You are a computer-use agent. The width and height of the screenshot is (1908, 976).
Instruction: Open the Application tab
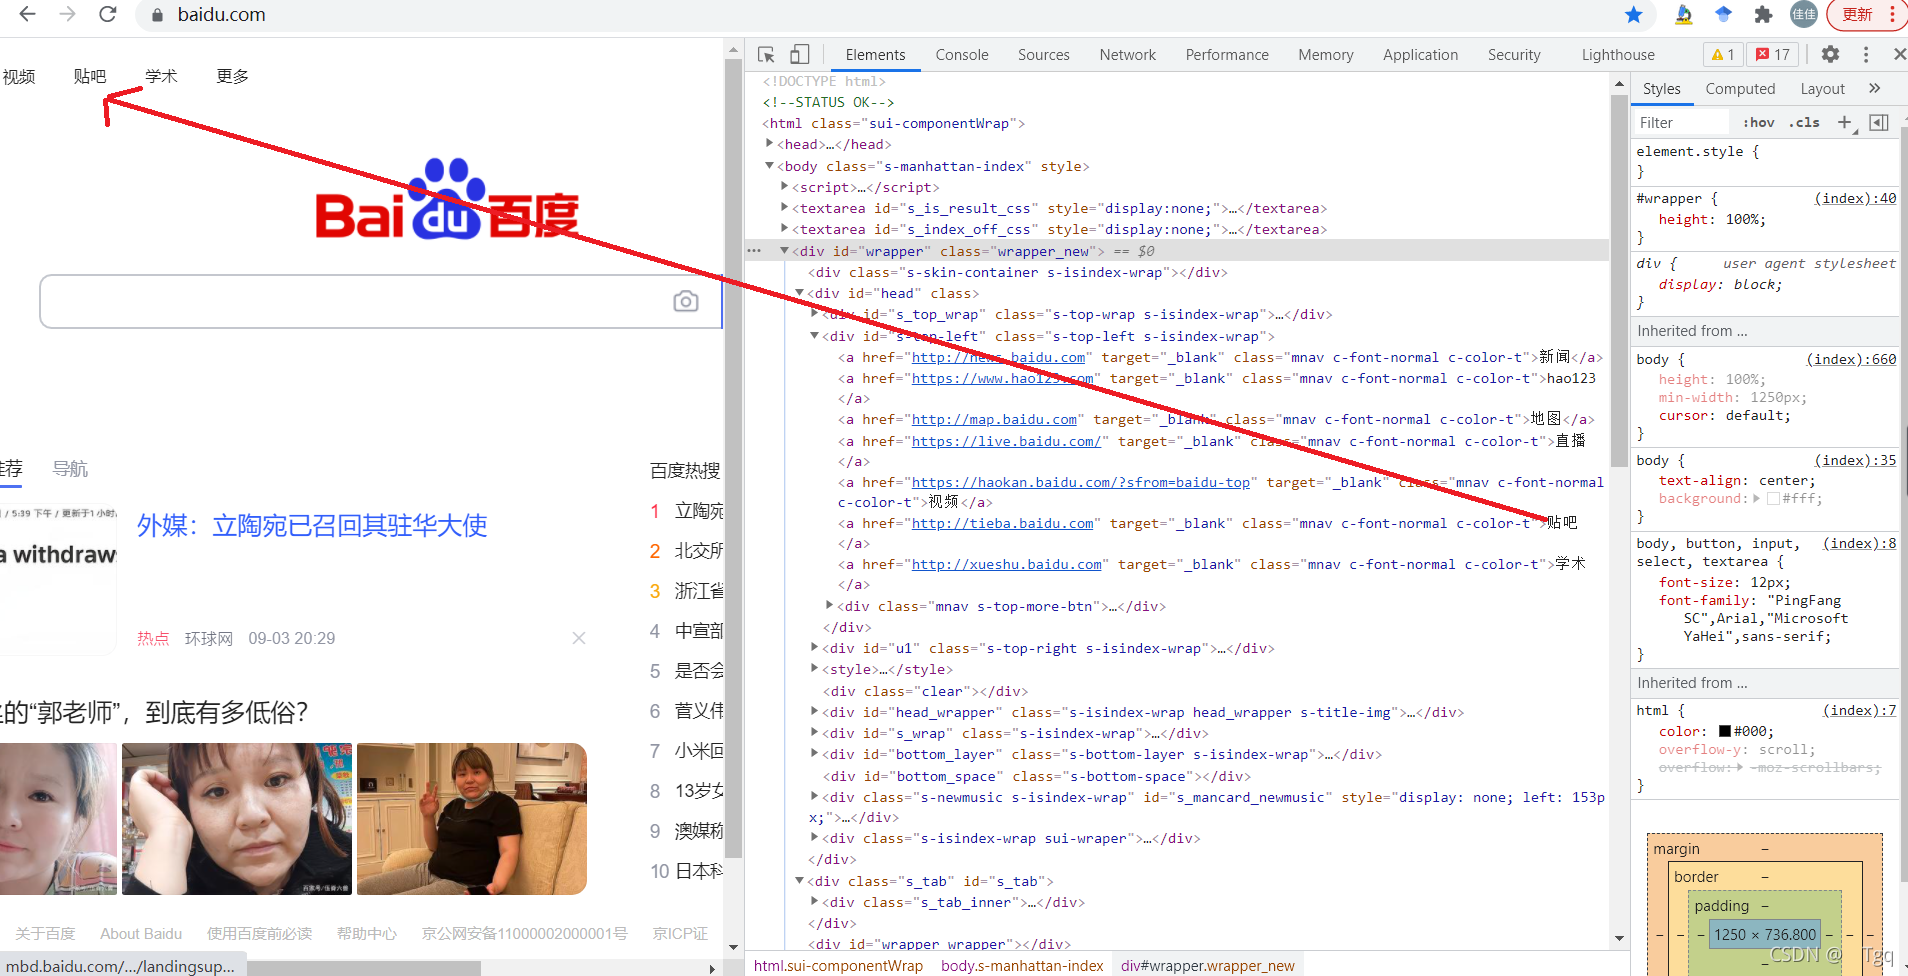point(1421,55)
